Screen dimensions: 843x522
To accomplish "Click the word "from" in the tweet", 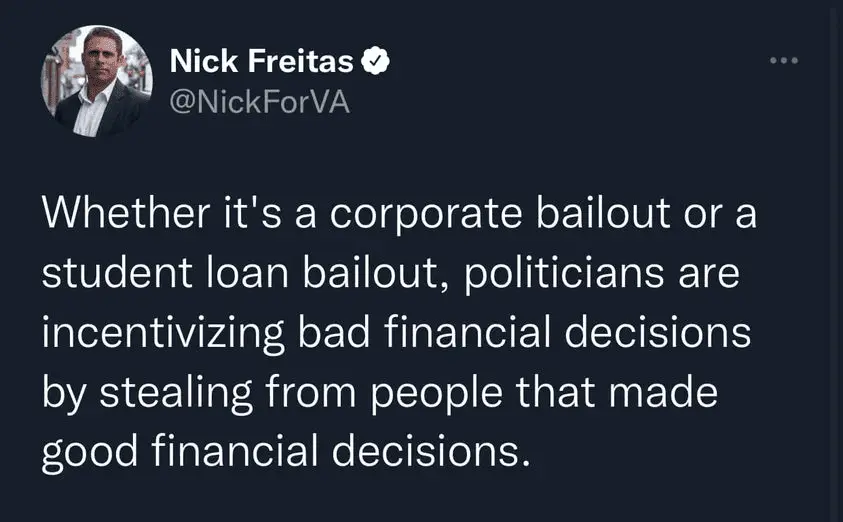I will coord(315,393).
